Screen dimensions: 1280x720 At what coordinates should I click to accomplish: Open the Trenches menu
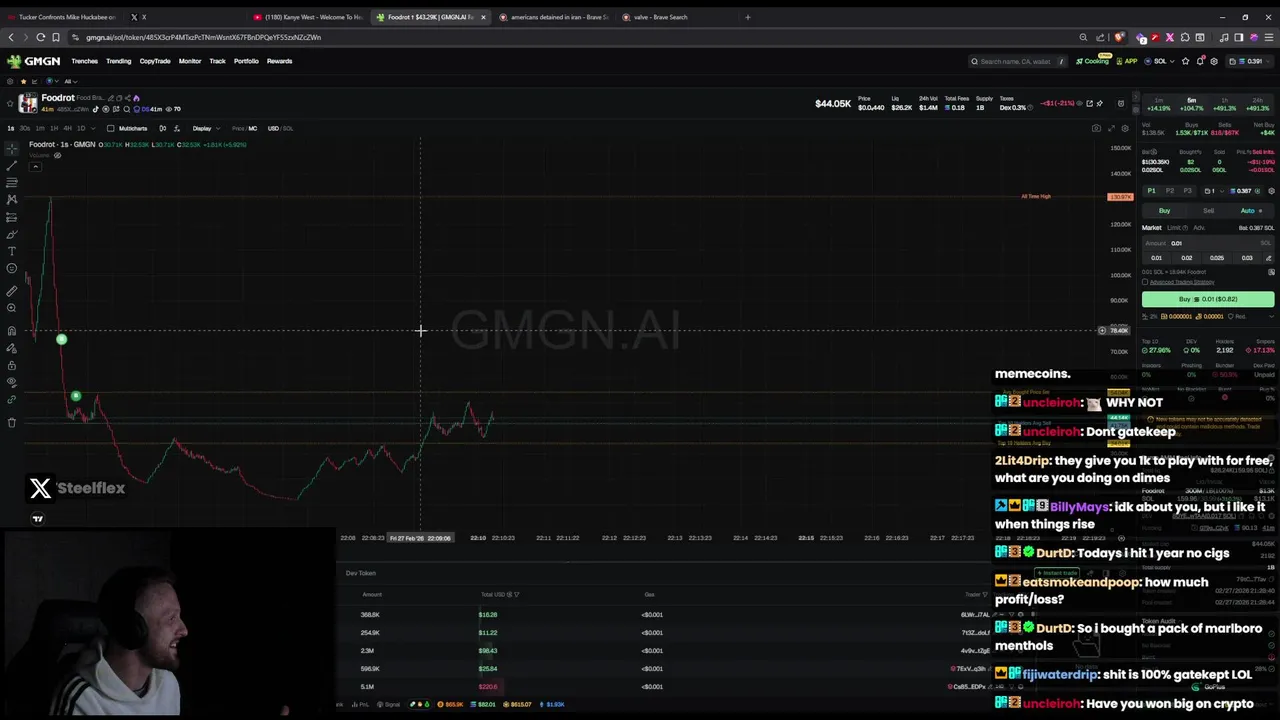pyautogui.click(x=85, y=61)
